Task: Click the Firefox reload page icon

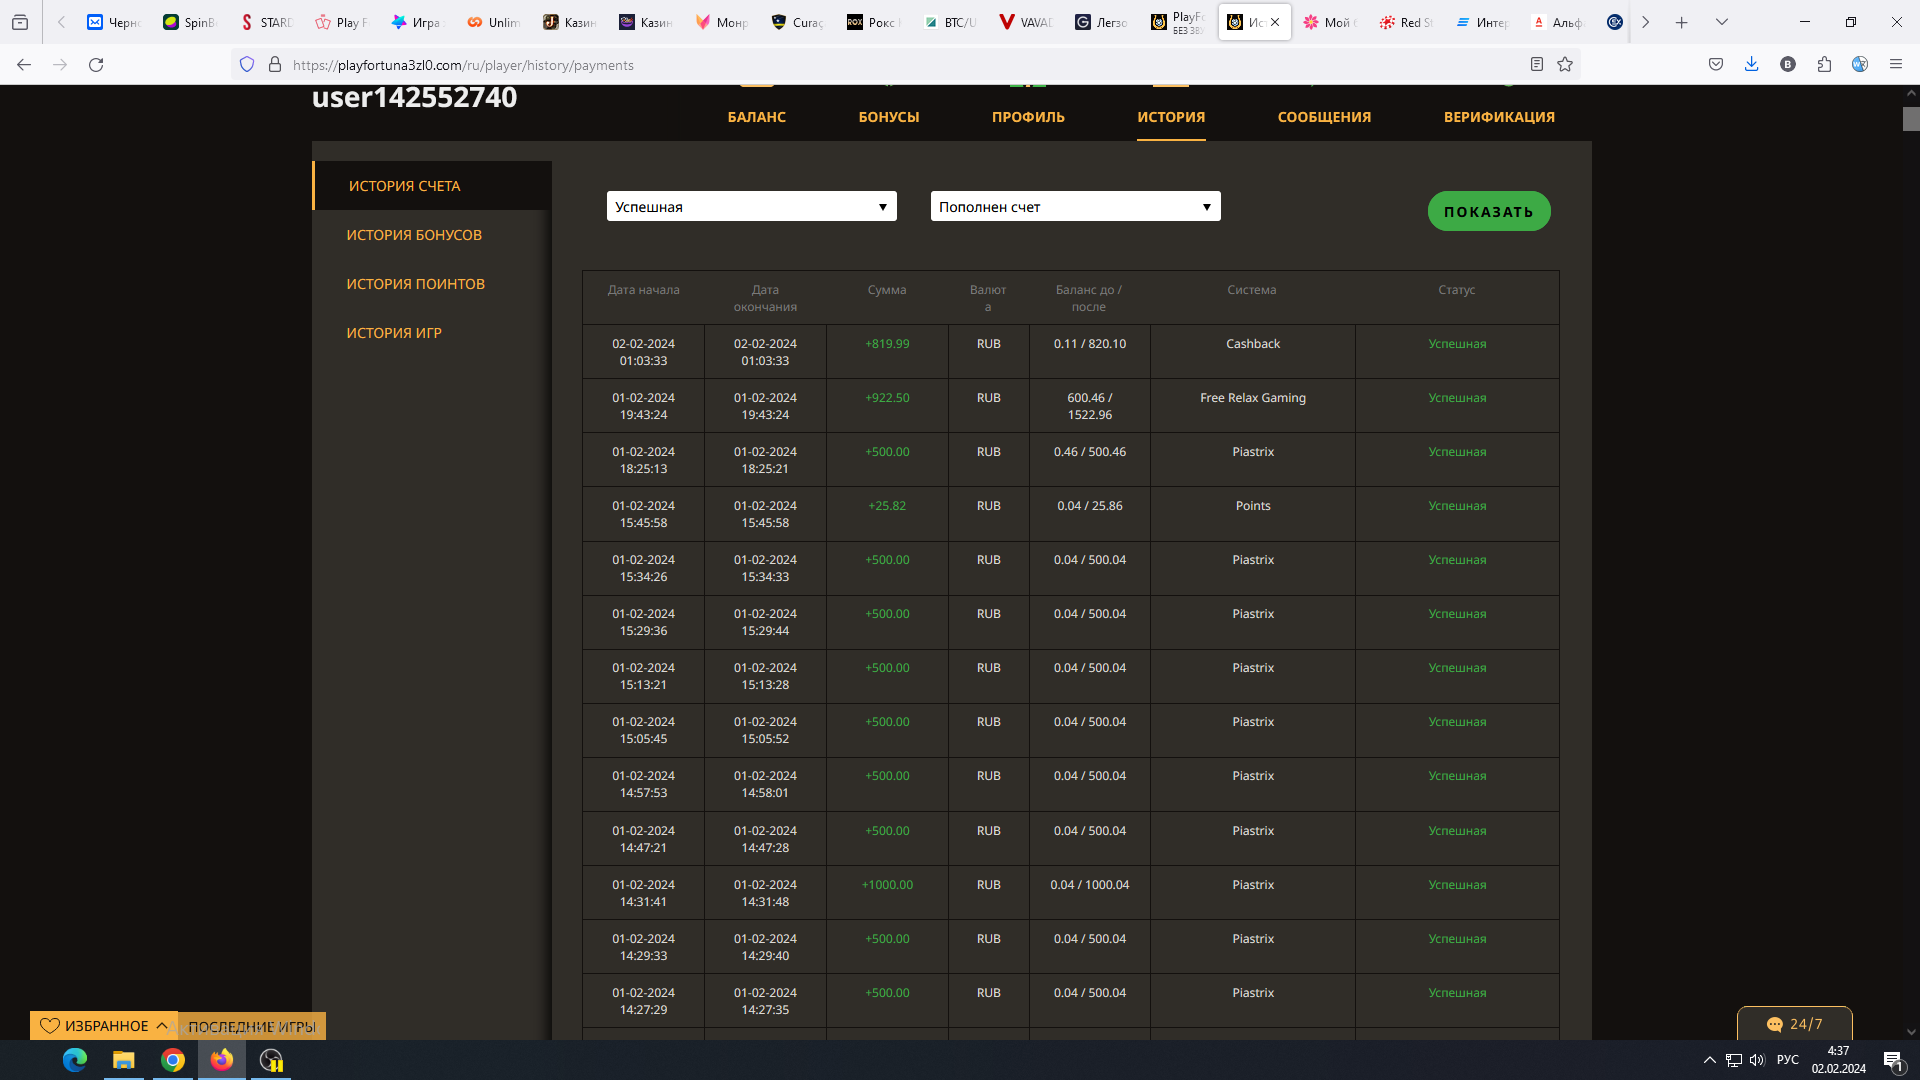Action: [96, 65]
